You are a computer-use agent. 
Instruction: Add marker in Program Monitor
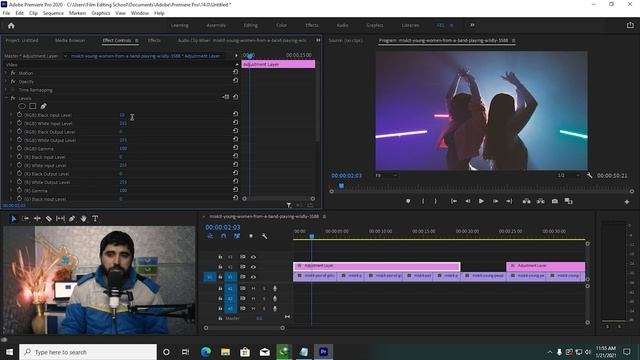408,201
